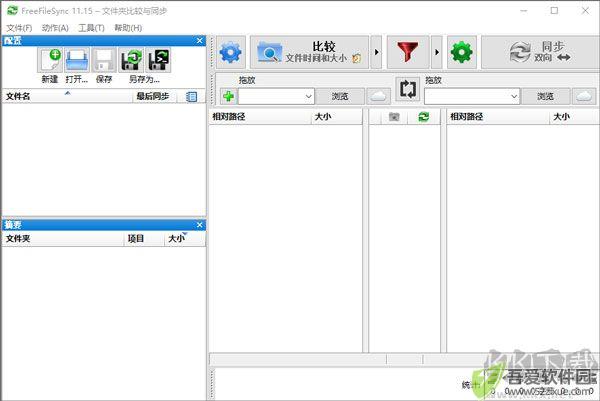The height and width of the screenshot is (401, 600).
Task: Click the New configuration icon (新建)
Action: pos(50,60)
